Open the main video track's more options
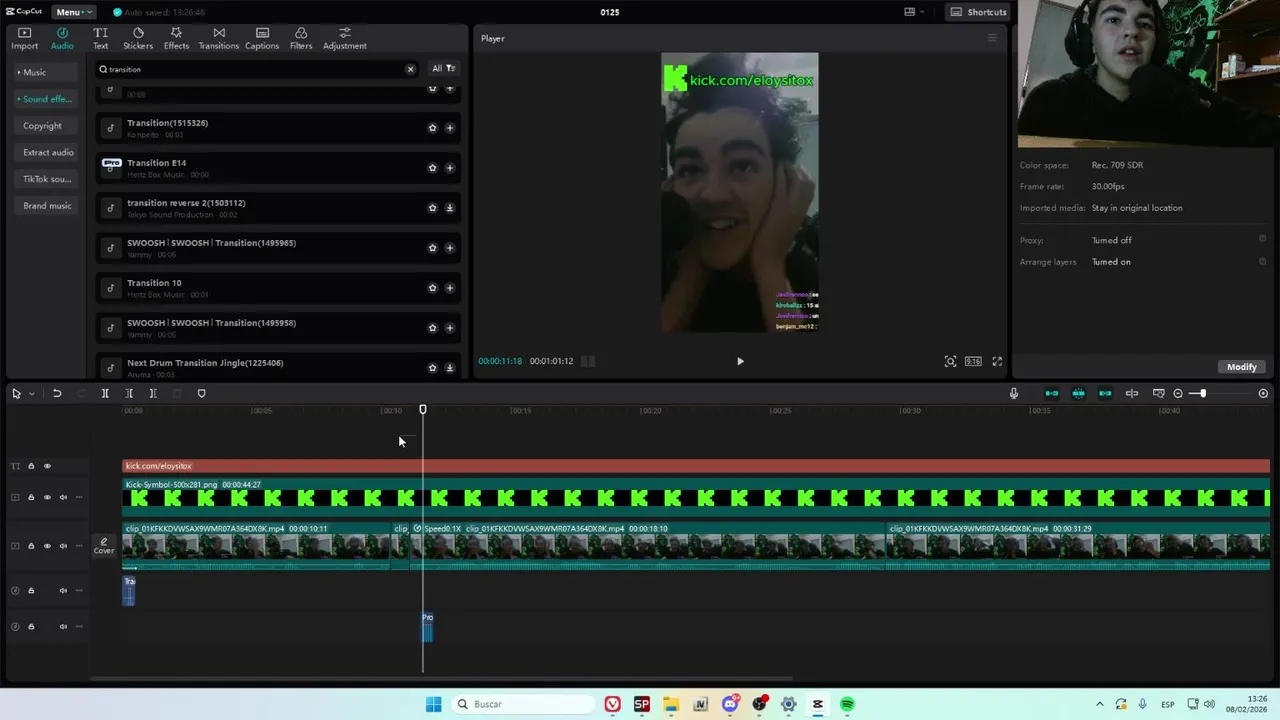This screenshot has width=1280, height=720. [x=79, y=546]
